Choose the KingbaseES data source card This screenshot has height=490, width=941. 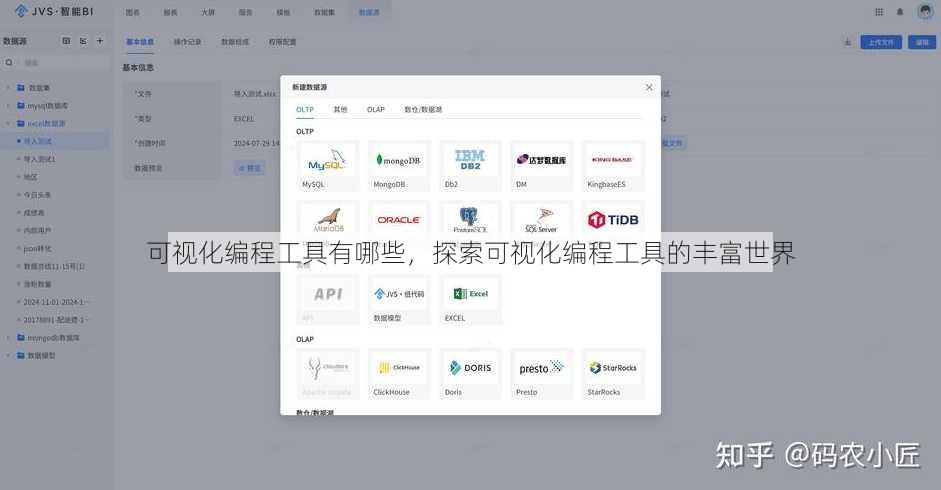613,166
